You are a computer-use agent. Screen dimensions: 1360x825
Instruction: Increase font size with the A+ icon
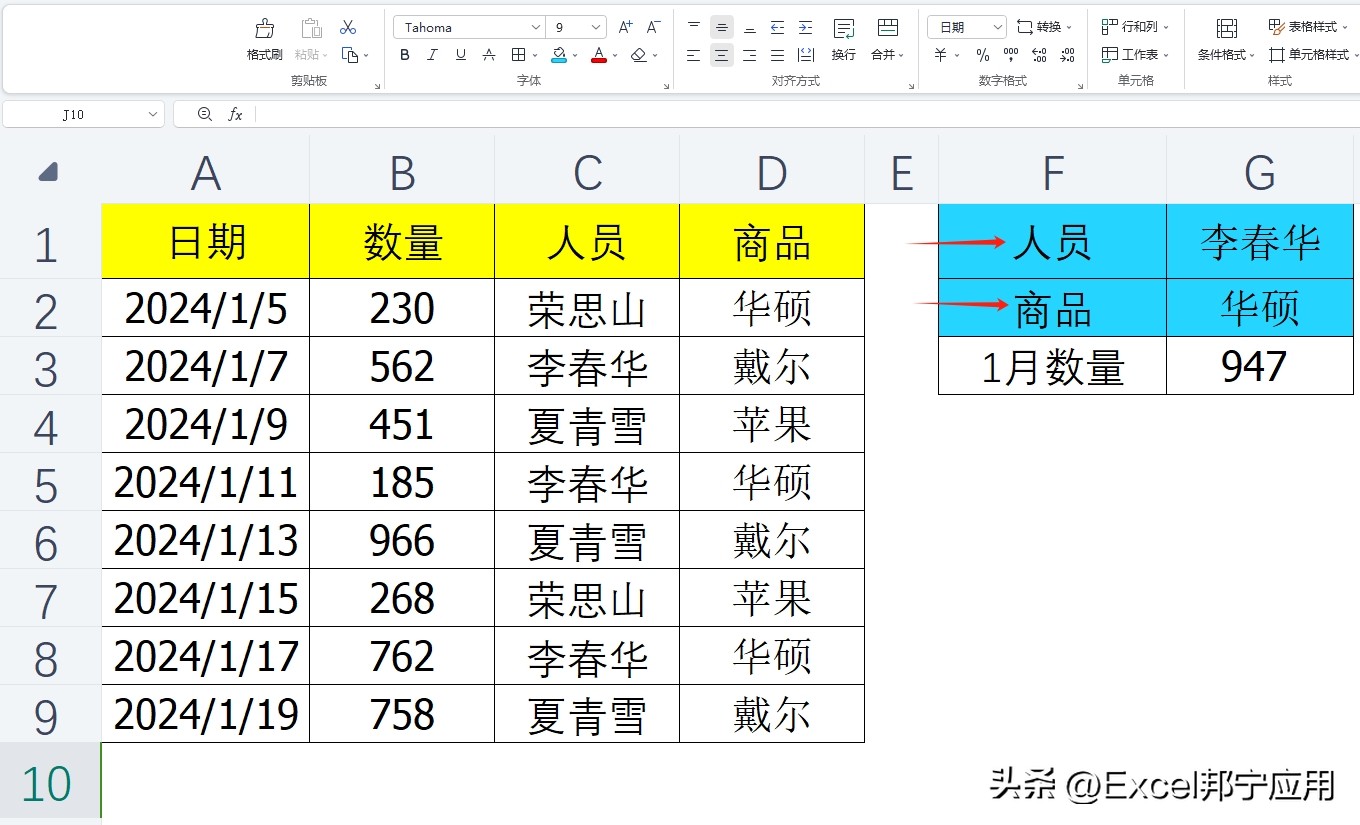[x=626, y=27]
